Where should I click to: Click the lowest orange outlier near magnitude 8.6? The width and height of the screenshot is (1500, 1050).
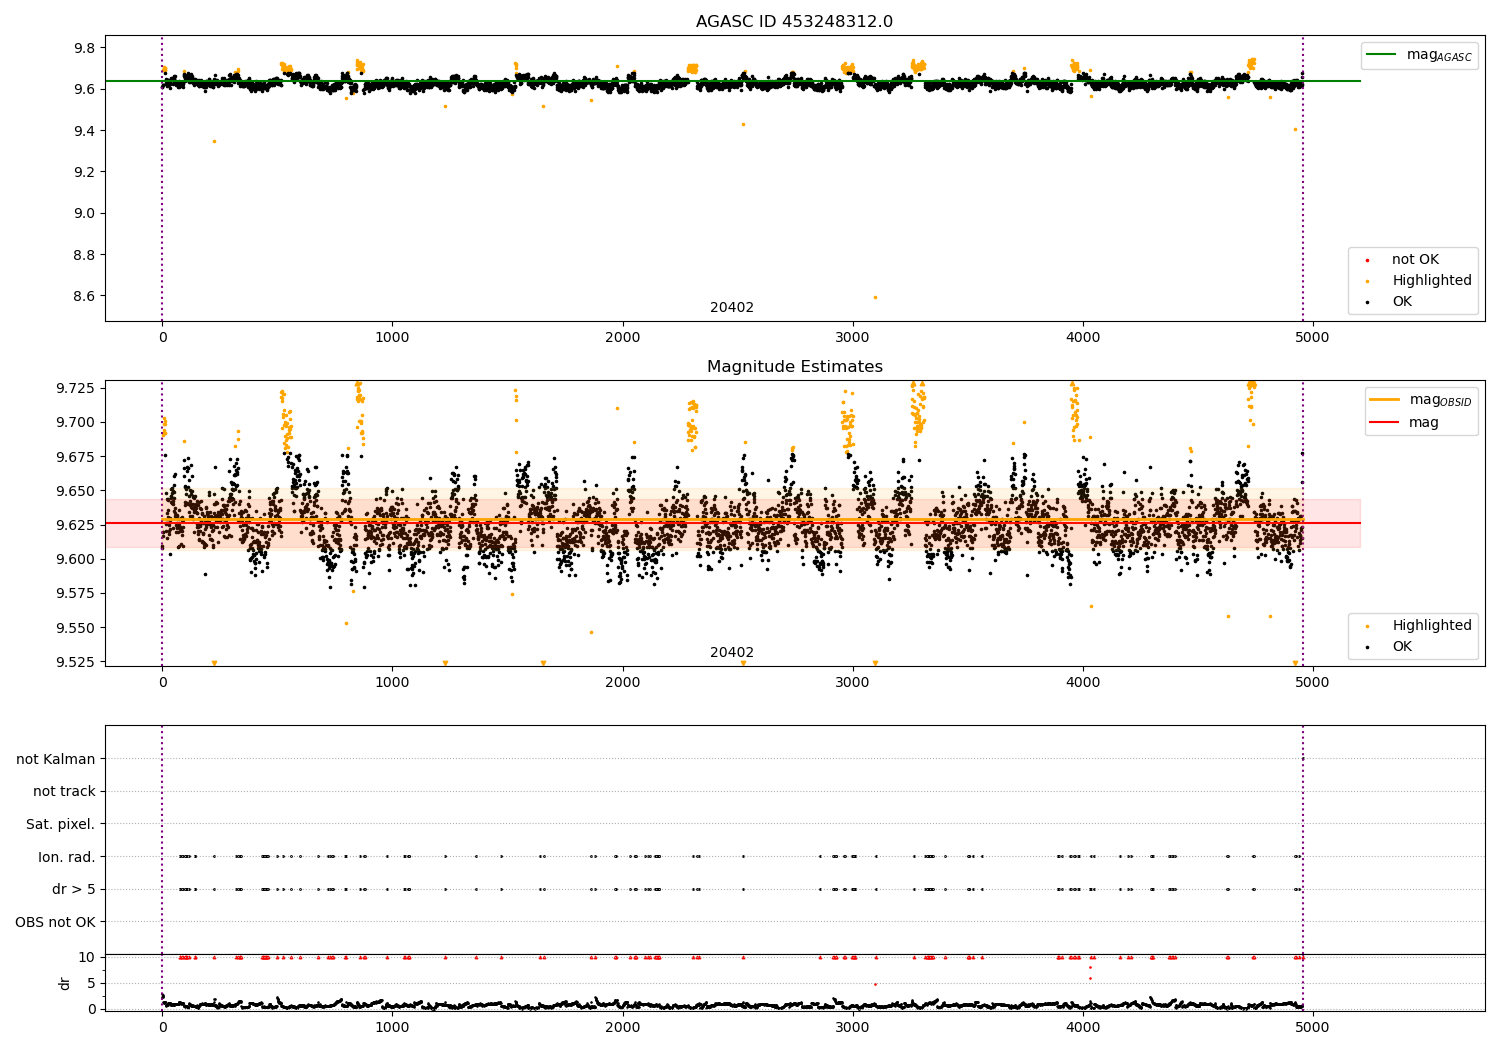click(x=875, y=297)
